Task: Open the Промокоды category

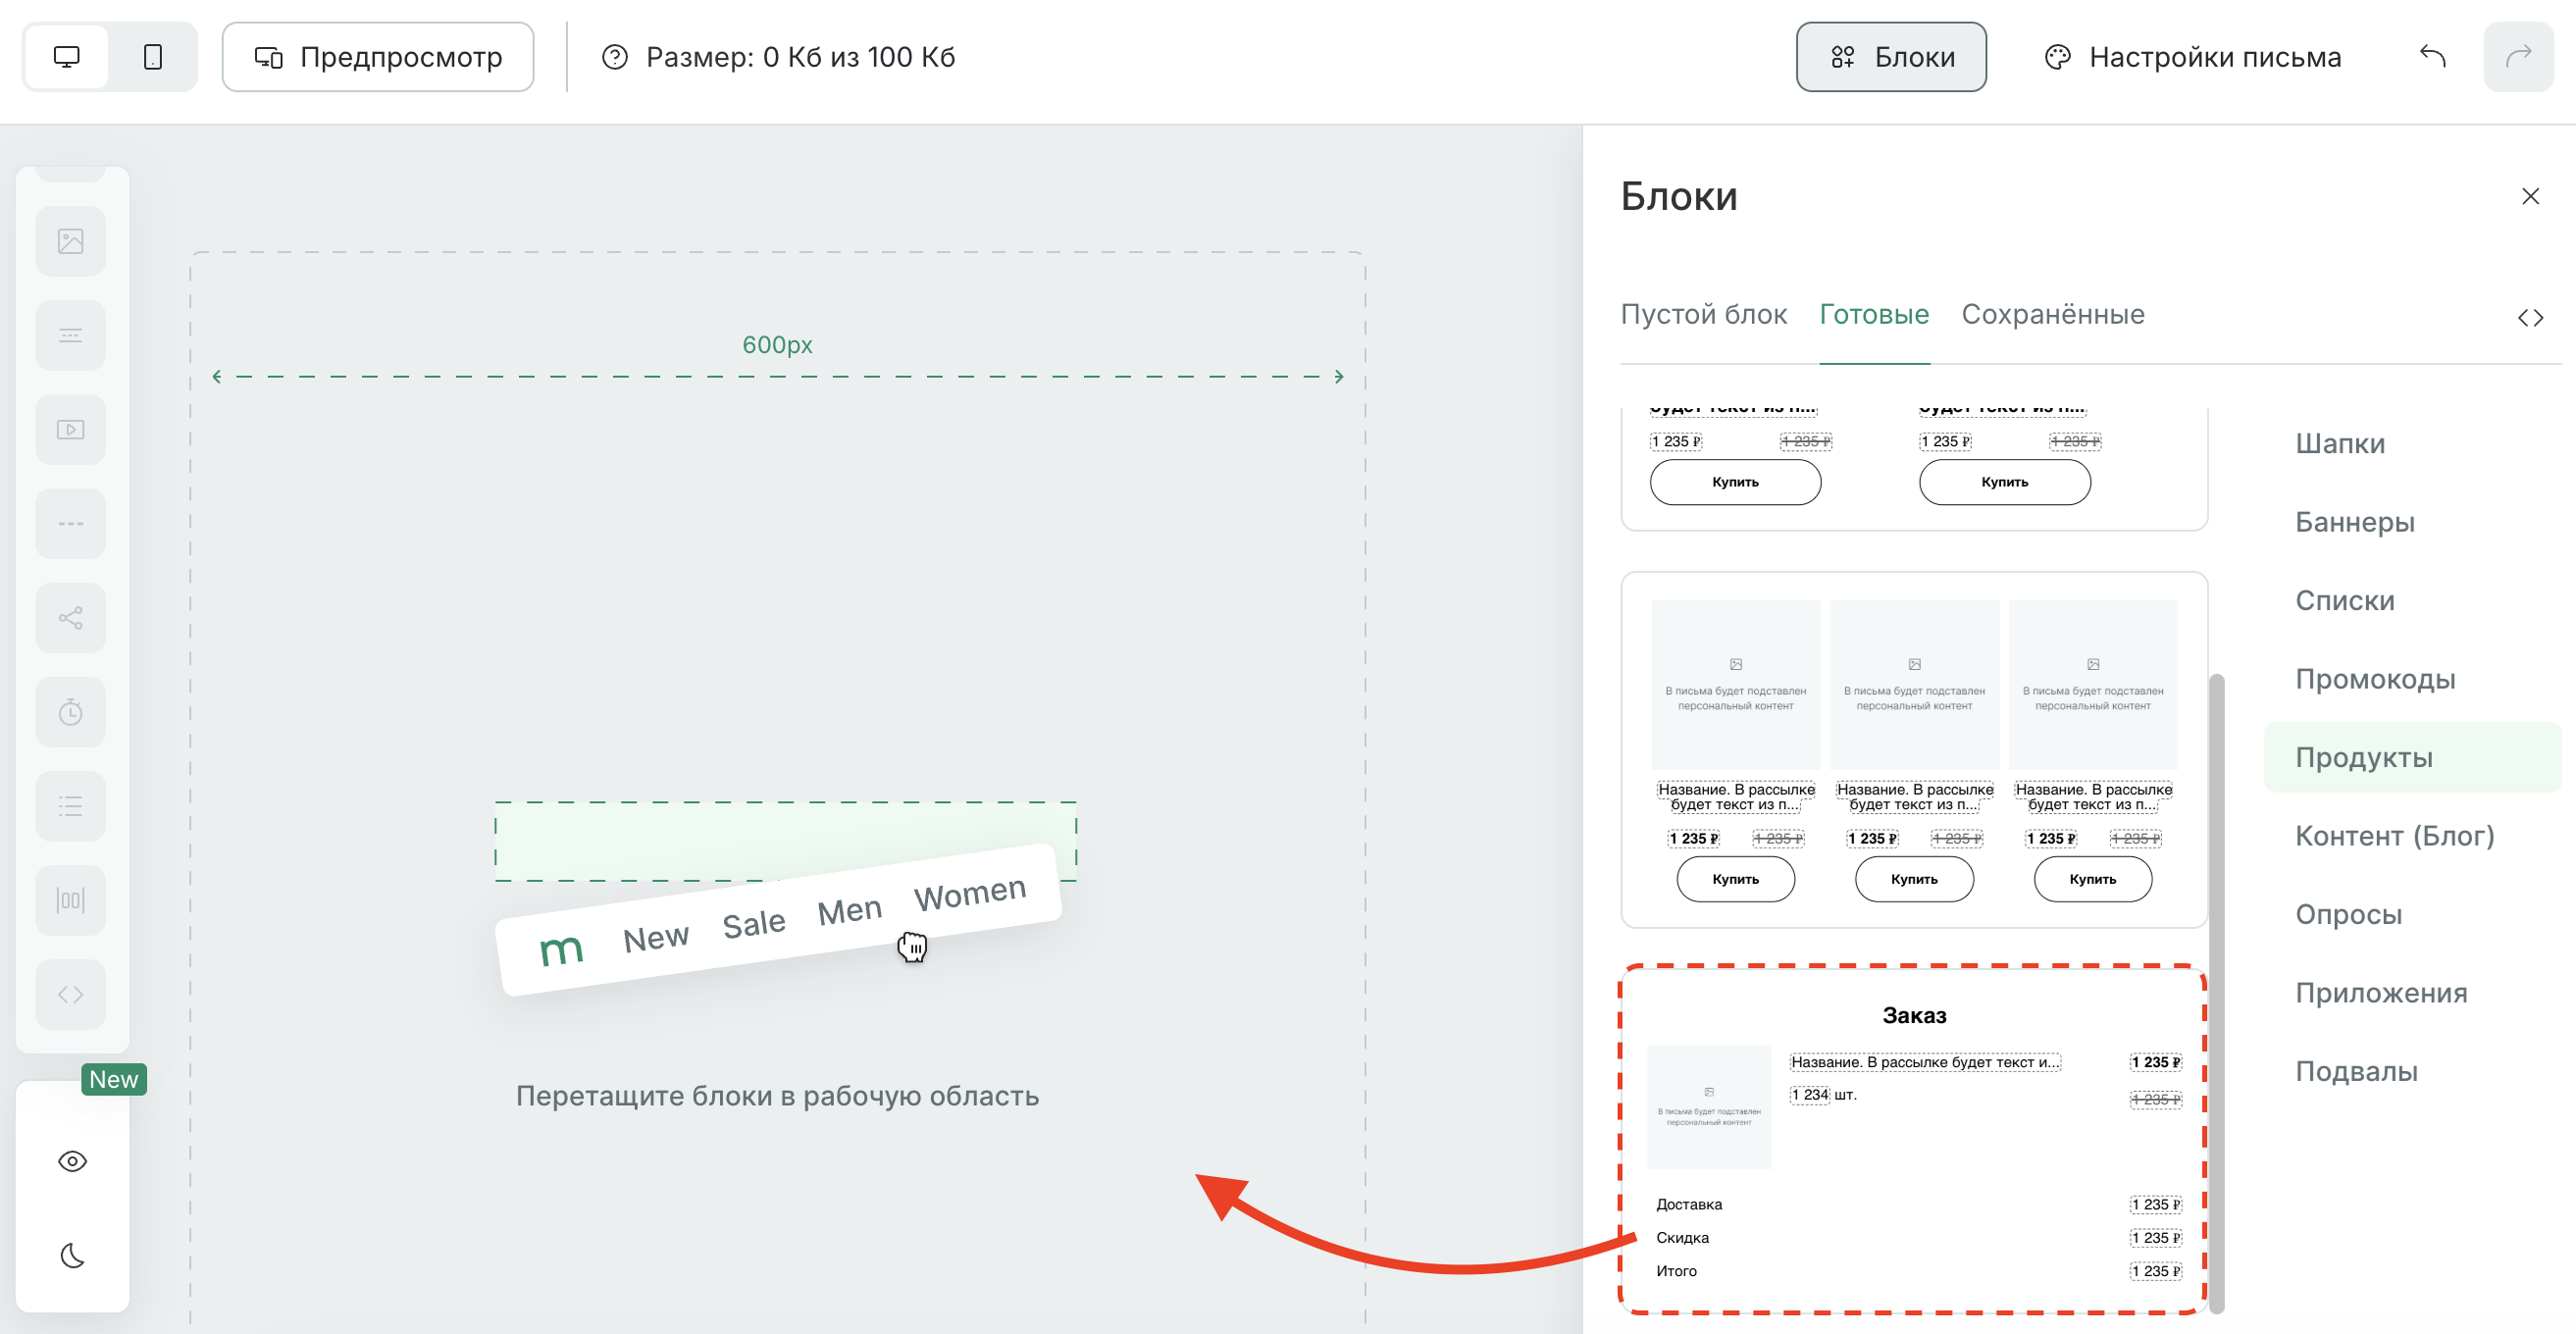Action: (x=2411, y=679)
